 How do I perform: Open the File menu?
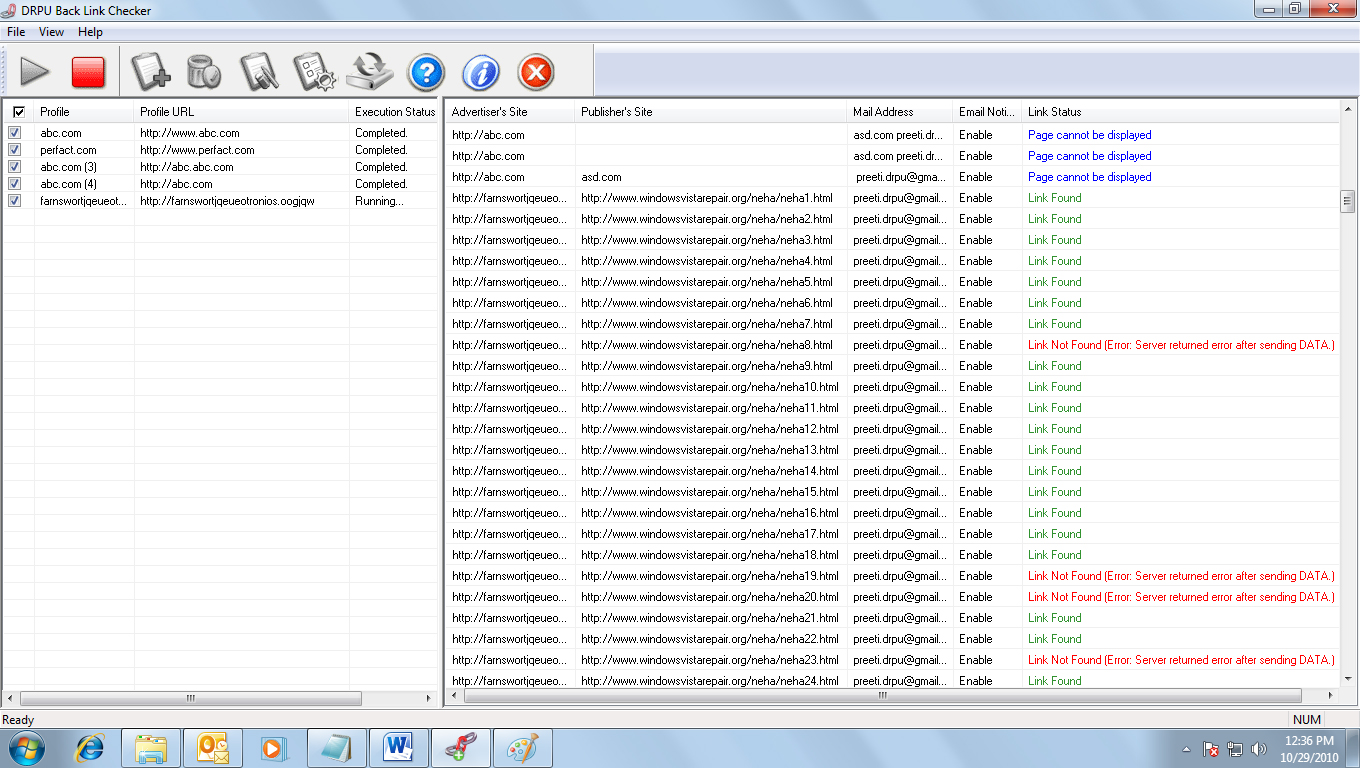(16, 32)
